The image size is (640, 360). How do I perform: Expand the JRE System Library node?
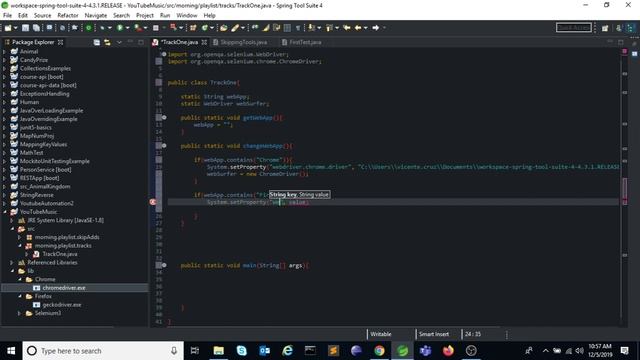tap(12, 220)
